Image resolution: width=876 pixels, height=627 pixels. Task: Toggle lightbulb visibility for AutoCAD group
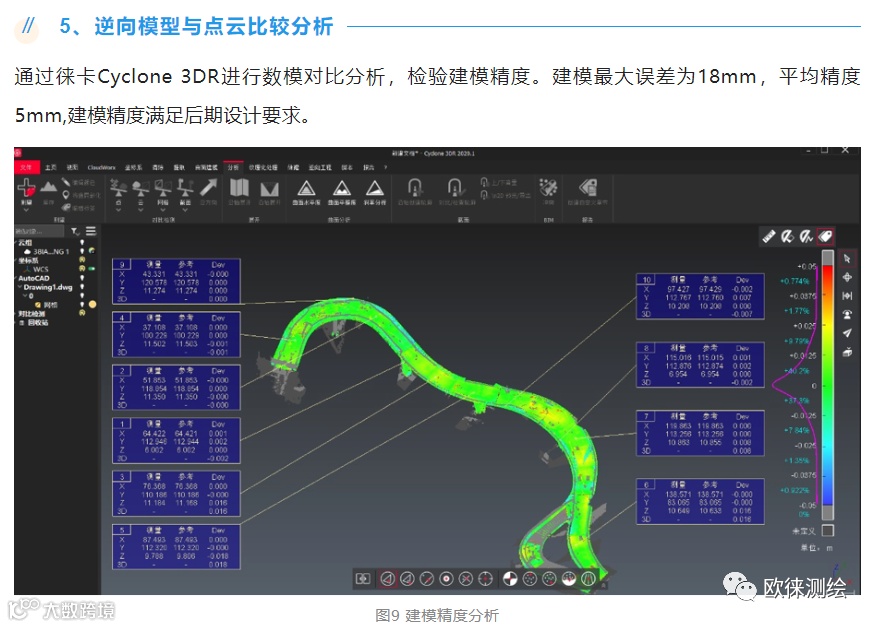coord(82,278)
